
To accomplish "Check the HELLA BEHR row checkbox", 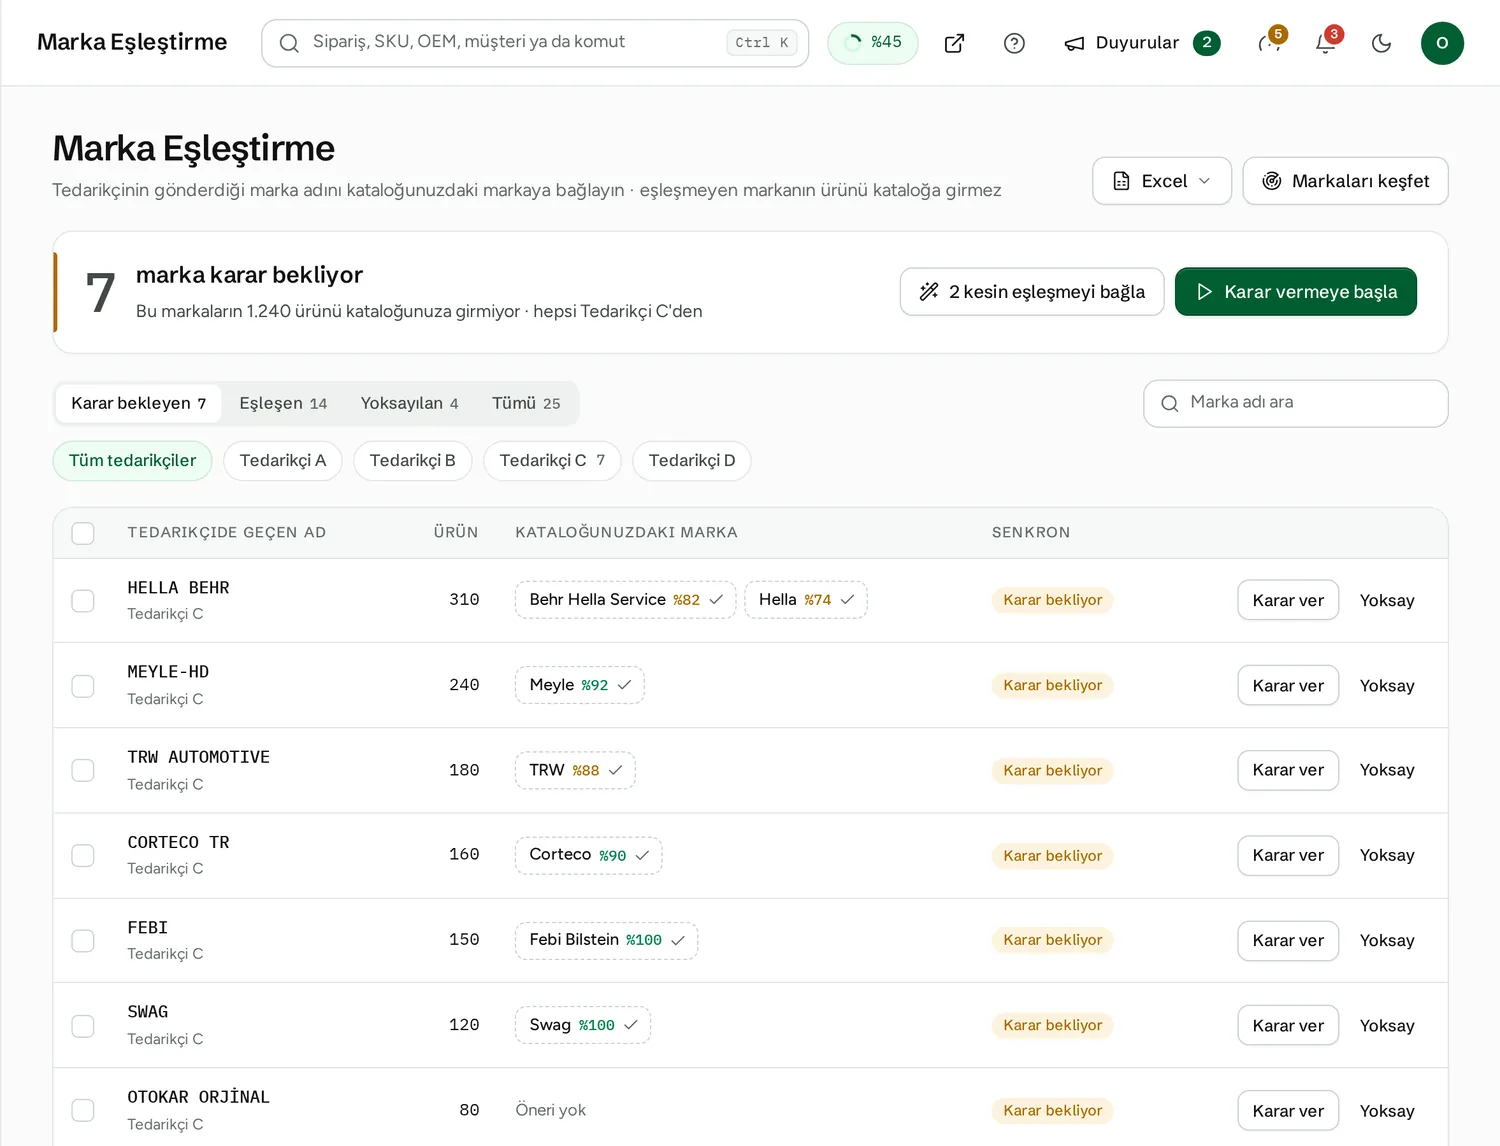I will 83,601.
